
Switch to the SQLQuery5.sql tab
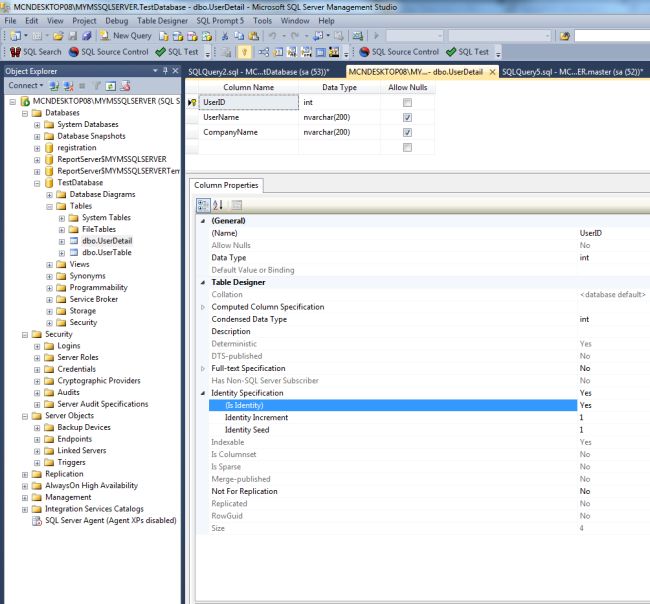(x=572, y=72)
